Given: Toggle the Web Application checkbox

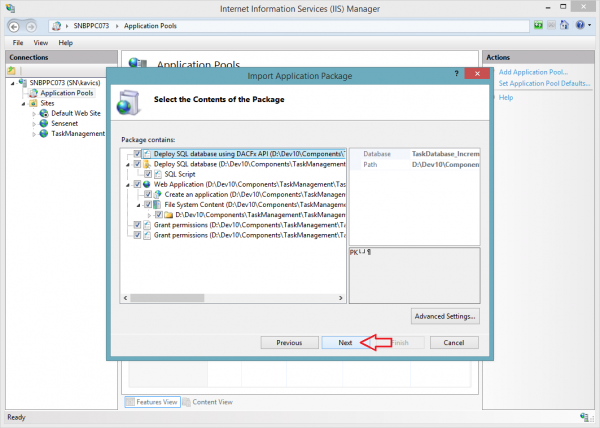Looking at the screenshot, I should click(x=137, y=184).
